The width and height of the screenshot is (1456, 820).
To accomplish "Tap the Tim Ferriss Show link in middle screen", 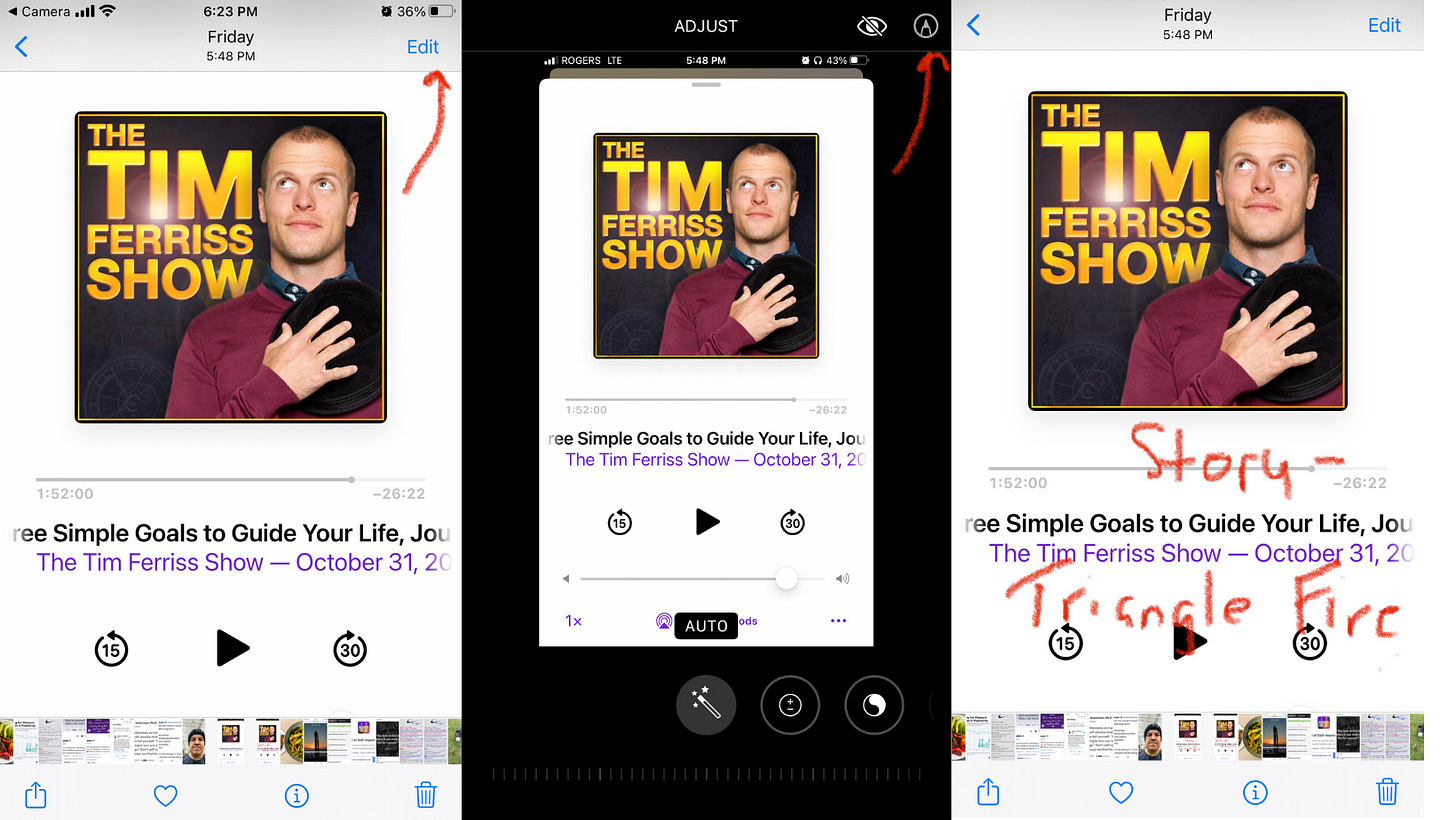I will pyautogui.click(x=715, y=460).
